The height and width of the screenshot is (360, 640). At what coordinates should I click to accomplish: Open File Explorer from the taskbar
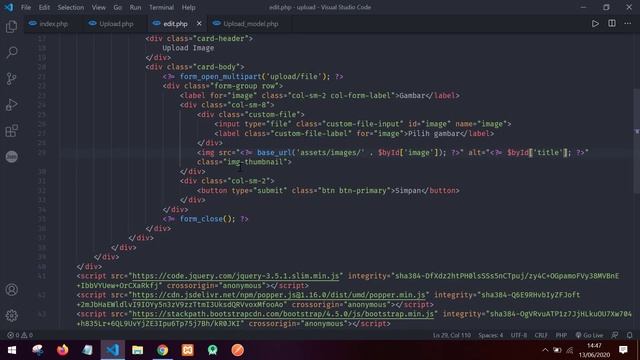click(x=138, y=350)
